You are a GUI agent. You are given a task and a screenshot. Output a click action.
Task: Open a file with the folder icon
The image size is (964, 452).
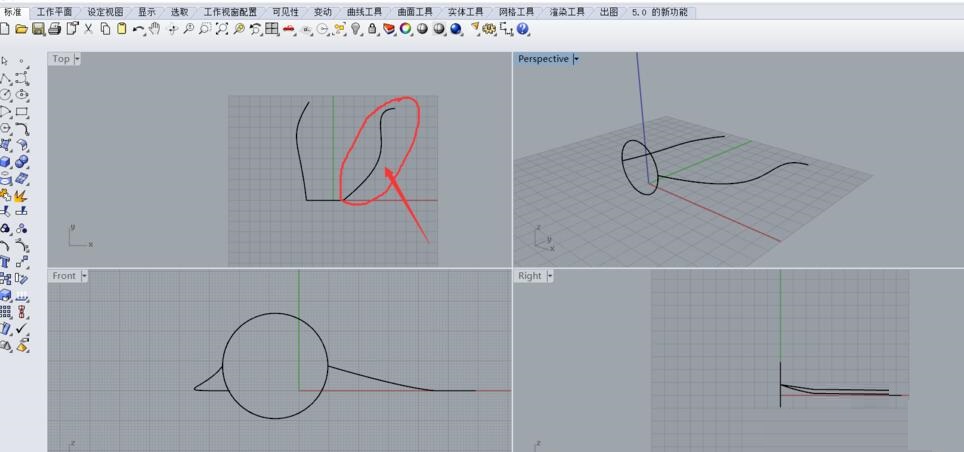21,29
